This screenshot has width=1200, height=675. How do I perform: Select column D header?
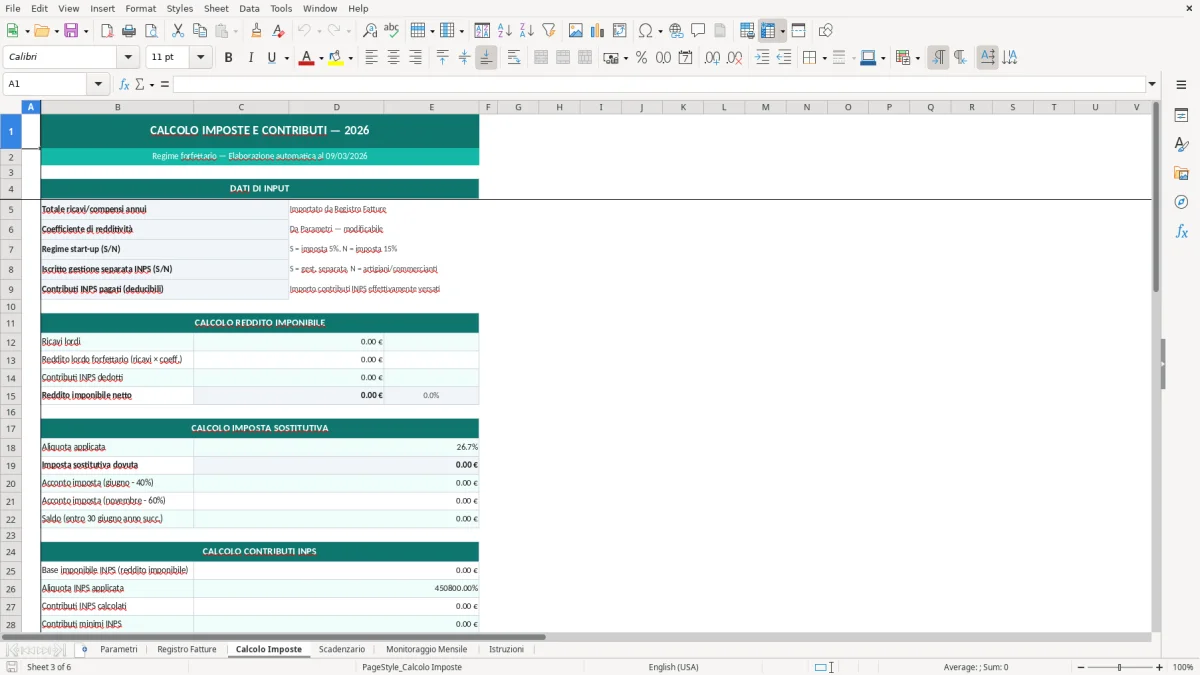(336, 107)
